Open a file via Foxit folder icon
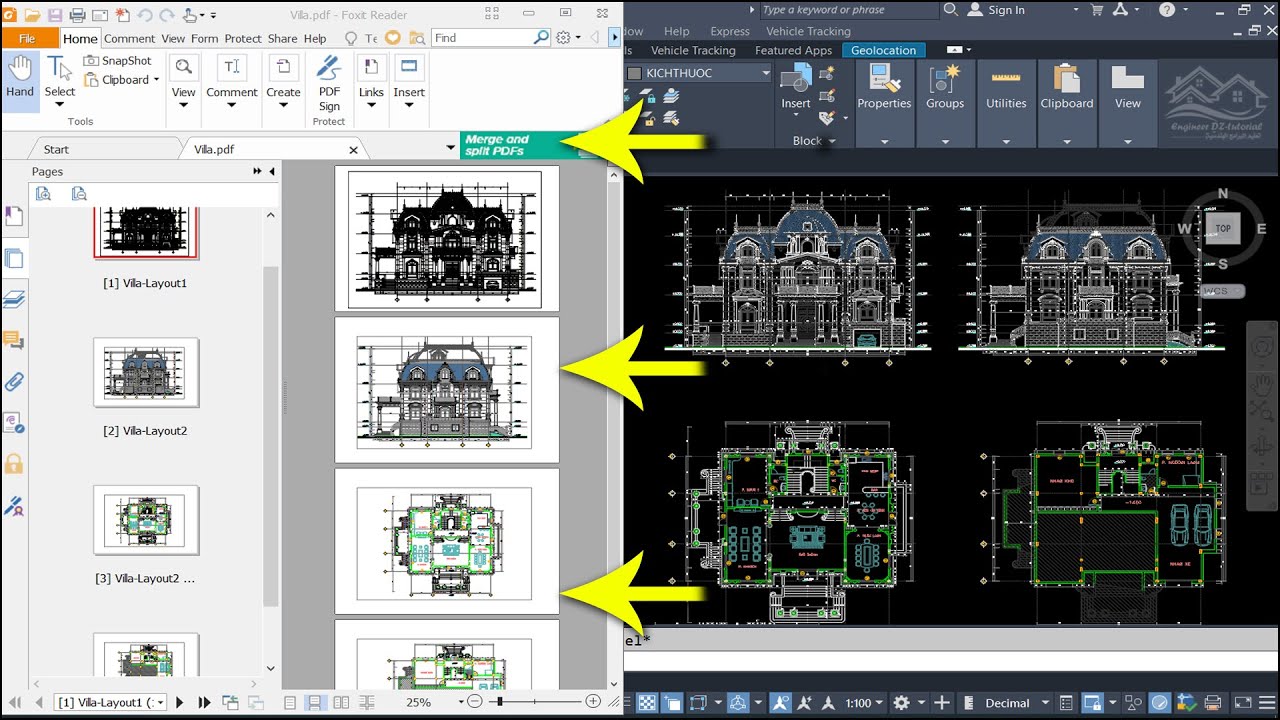Viewport: 1280px width, 720px height. [32, 15]
